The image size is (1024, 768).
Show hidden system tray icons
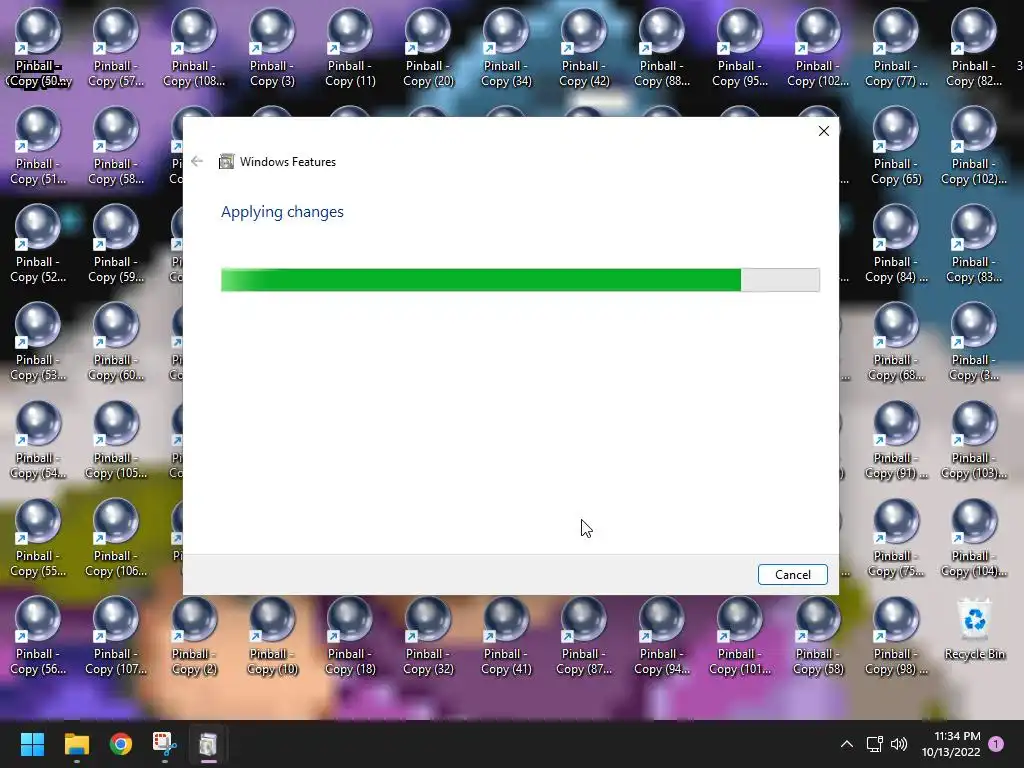[x=846, y=744]
